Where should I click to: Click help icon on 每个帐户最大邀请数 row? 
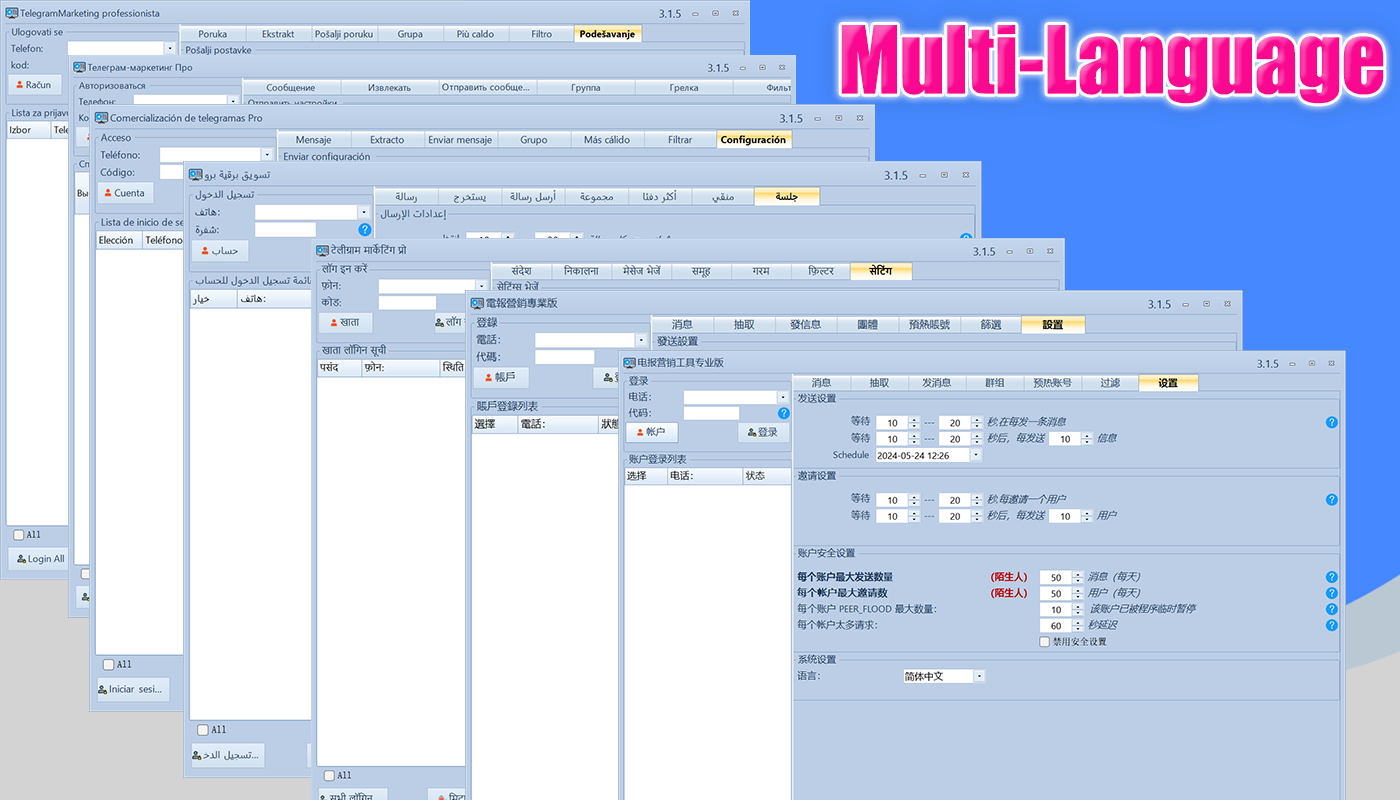(1331, 593)
